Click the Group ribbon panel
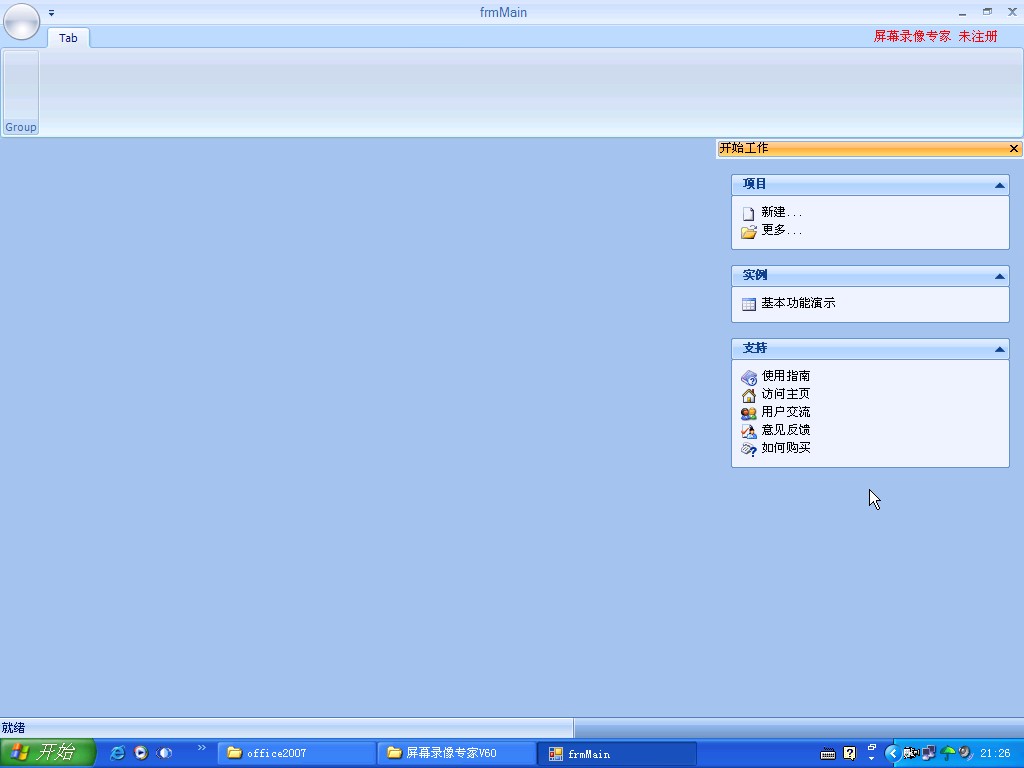Image resolution: width=1024 pixels, height=768 pixels. pos(21,92)
